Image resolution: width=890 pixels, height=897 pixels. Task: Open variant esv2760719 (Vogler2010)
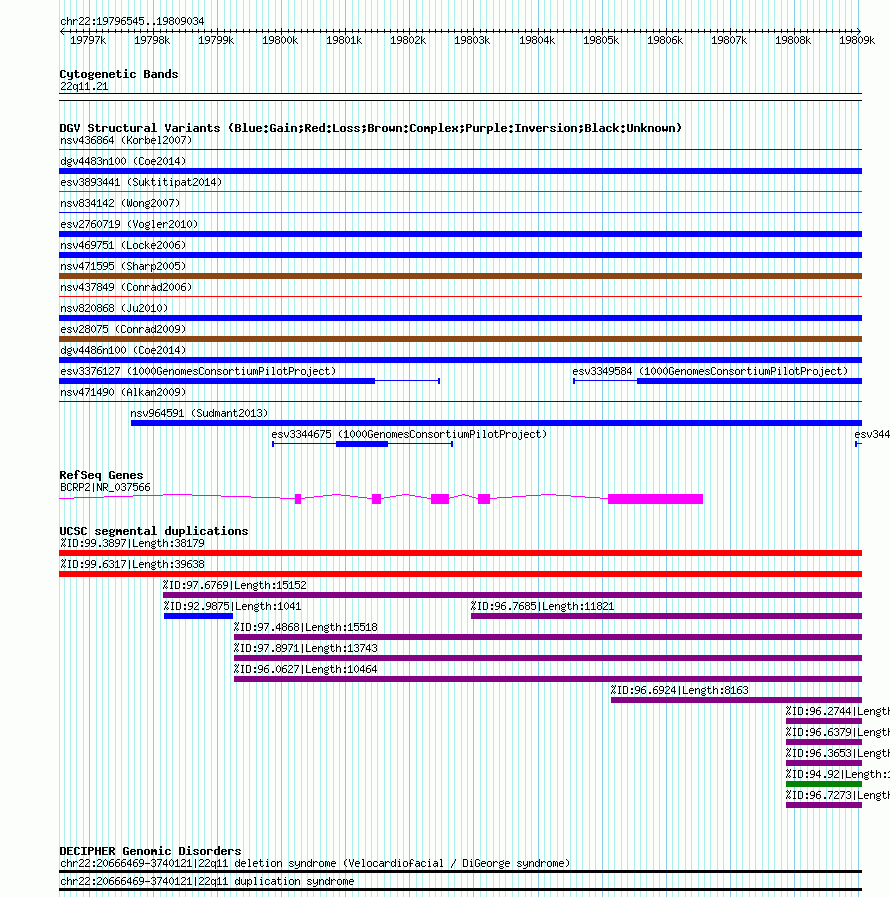129,224
